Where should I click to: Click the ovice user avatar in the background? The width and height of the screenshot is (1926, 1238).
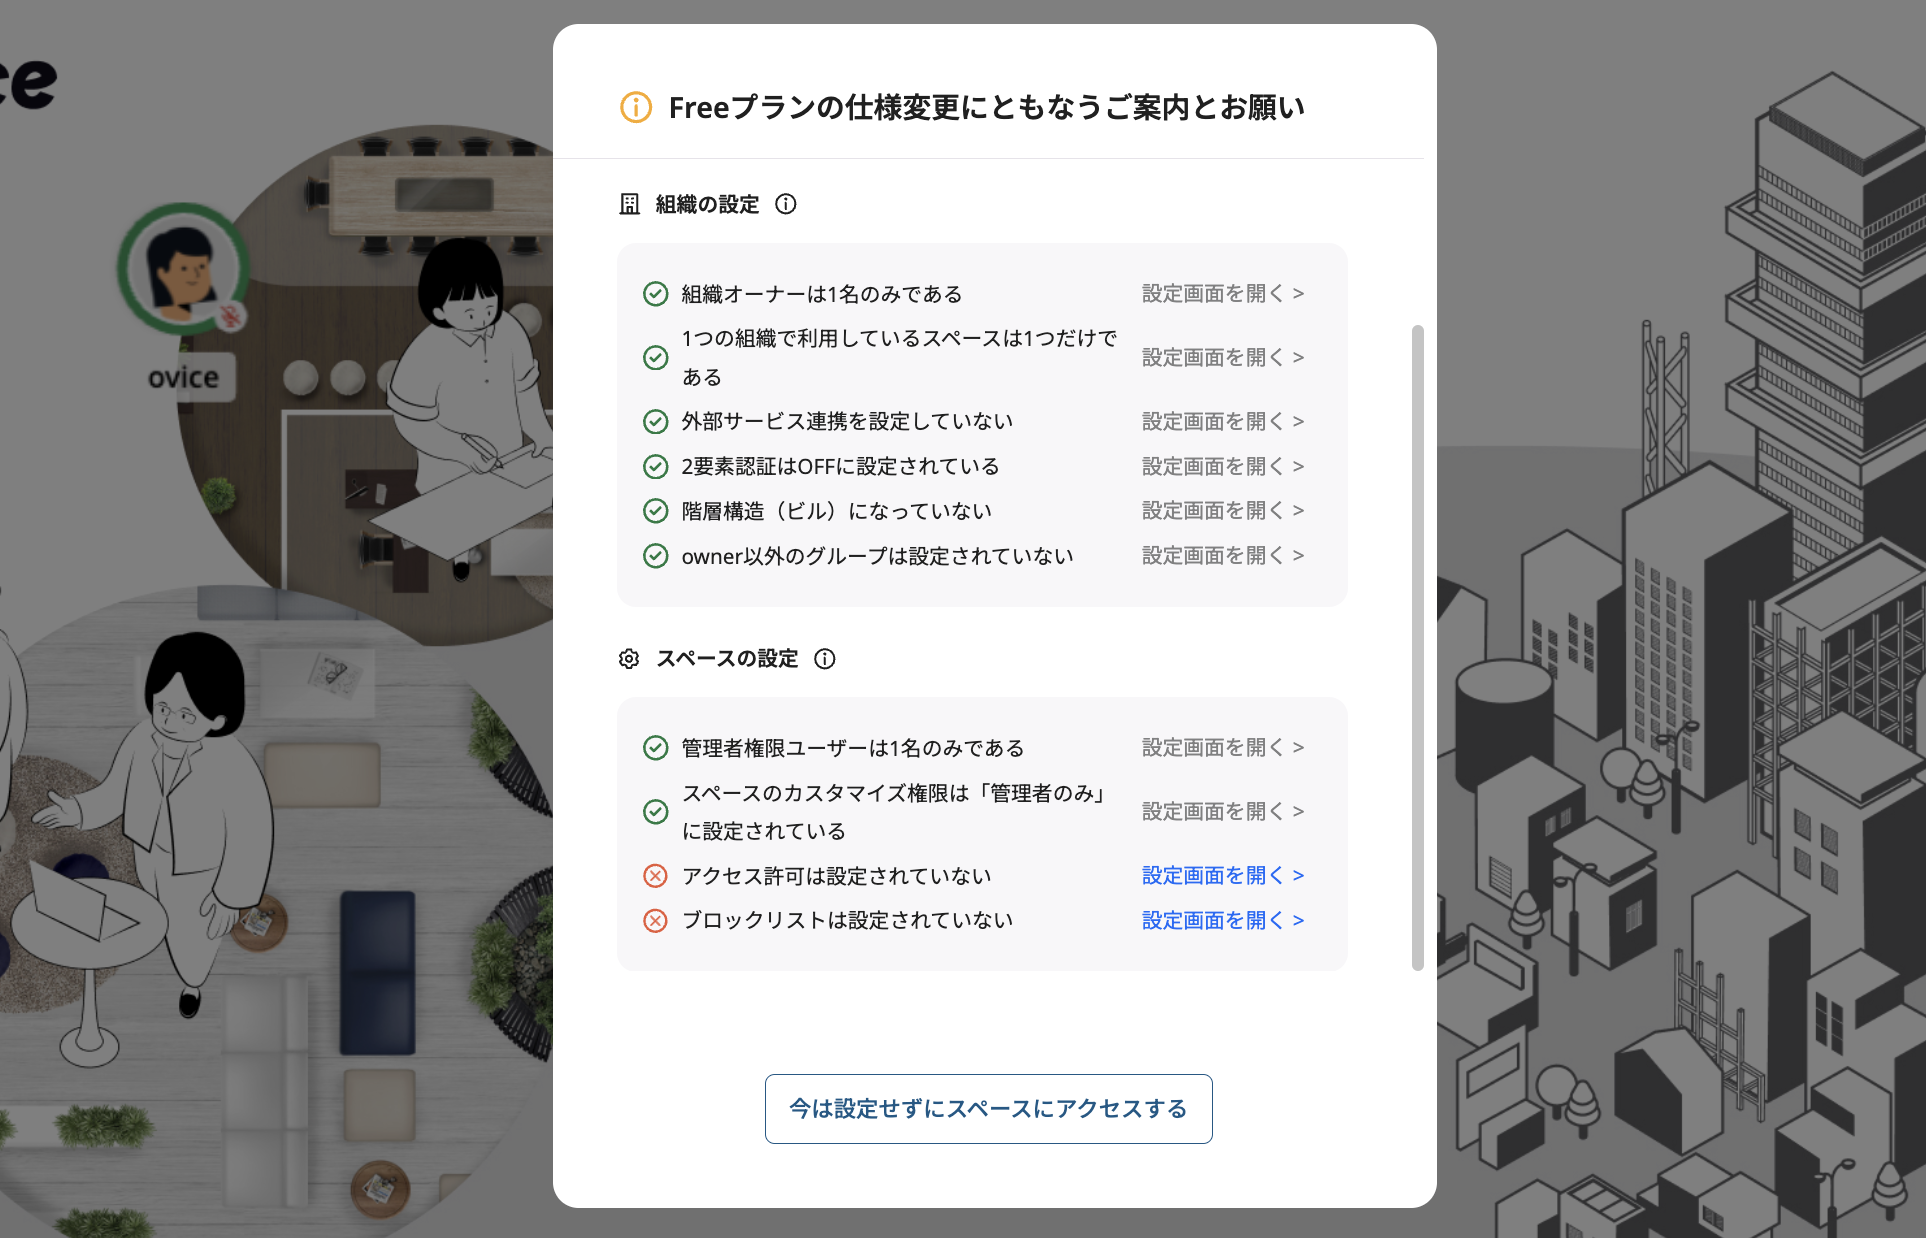tap(183, 269)
